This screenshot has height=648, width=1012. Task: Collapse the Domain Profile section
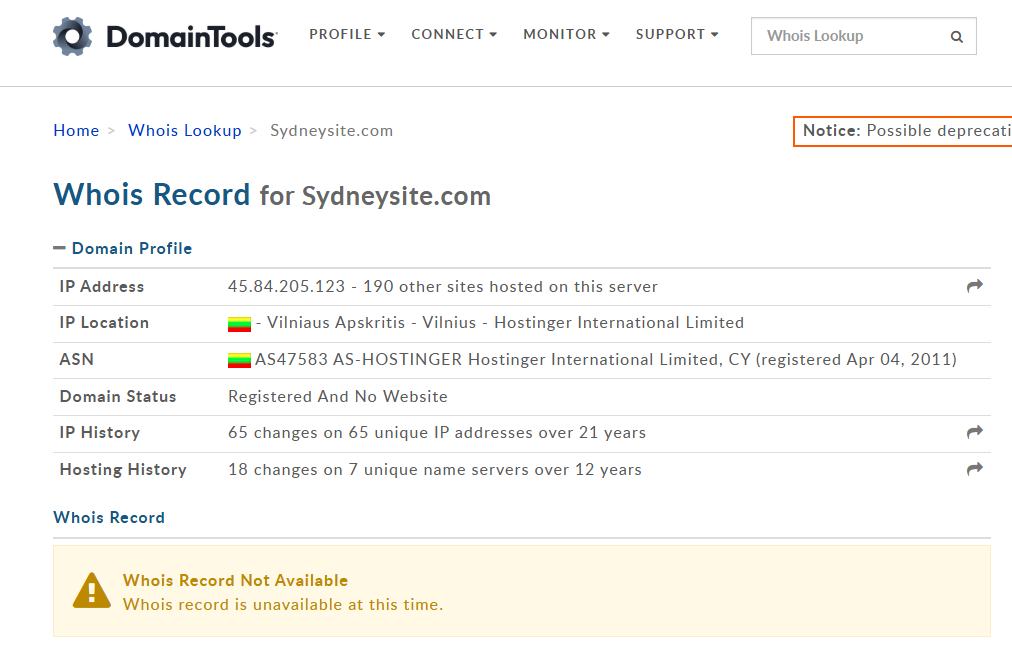point(123,248)
